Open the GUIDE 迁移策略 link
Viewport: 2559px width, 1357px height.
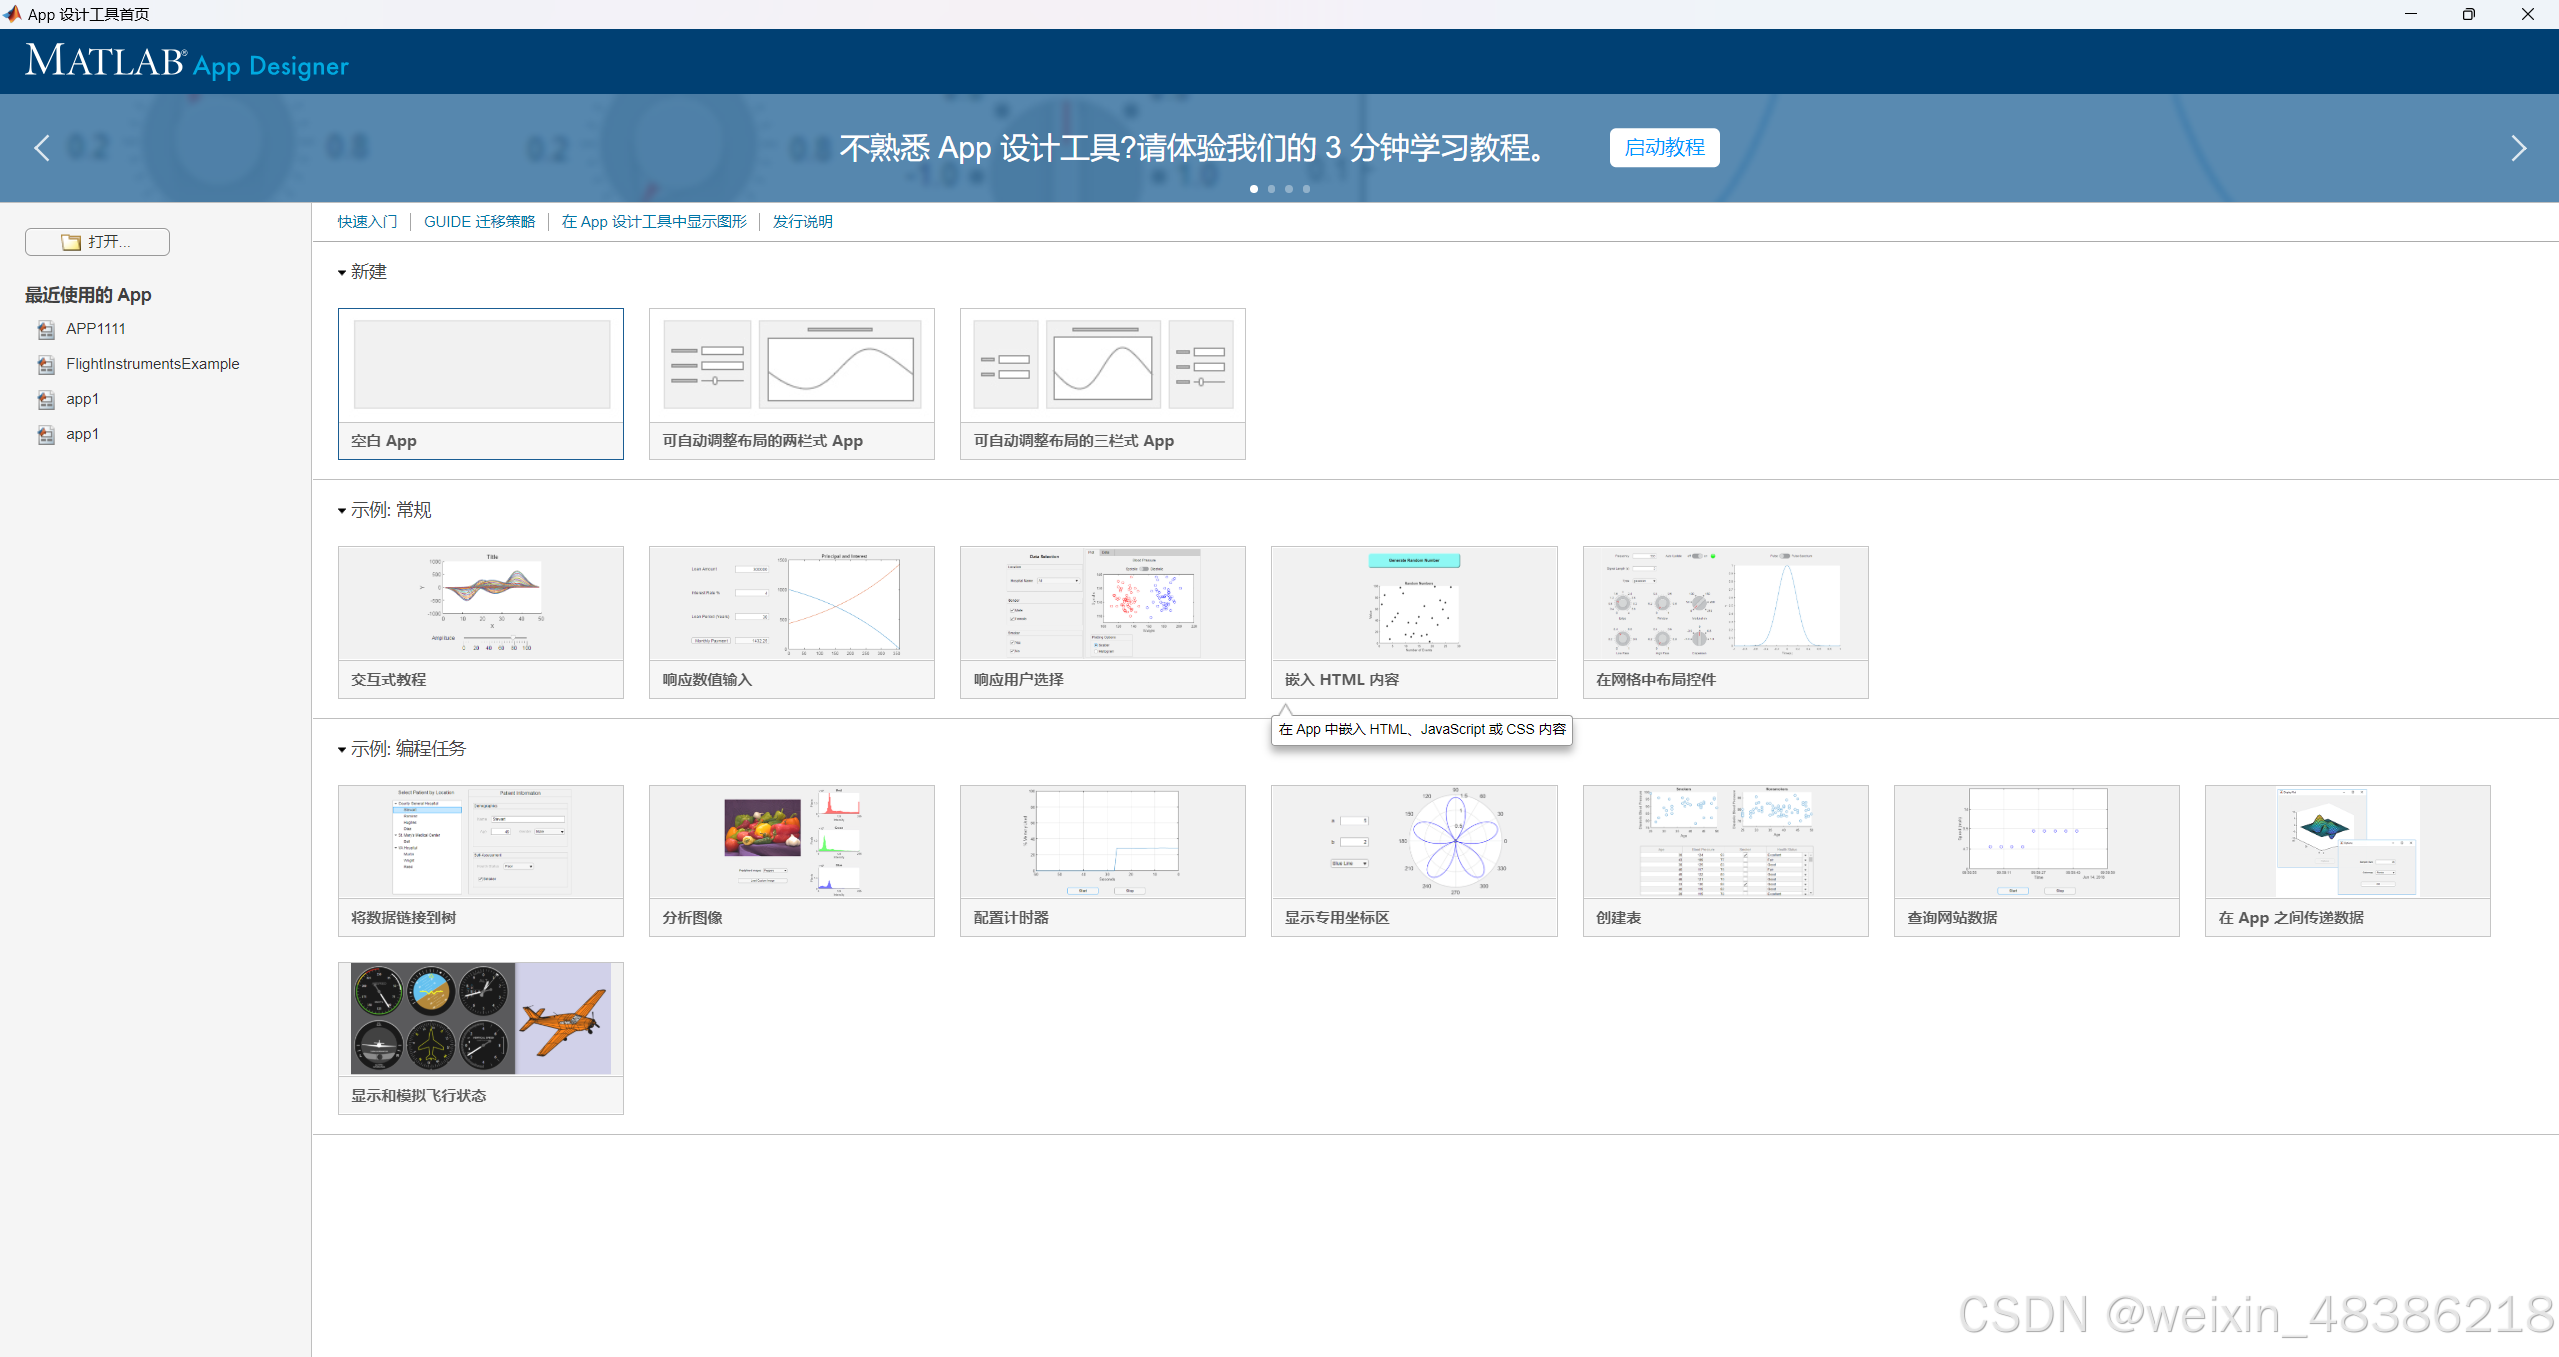coord(479,222)
